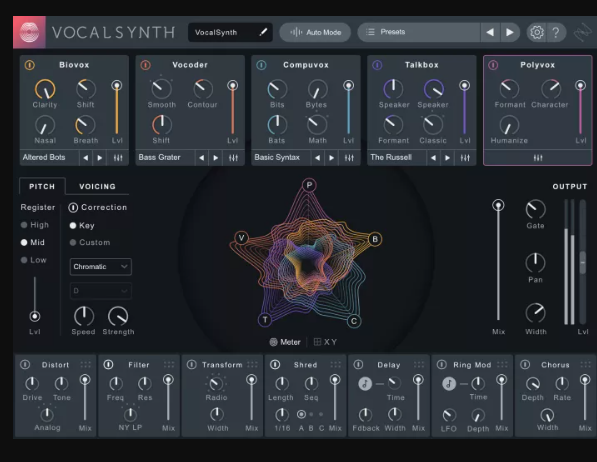Select the P node on the visualizer
The width and height of the screenshot is (597, 462).
[x=309, y=185]
